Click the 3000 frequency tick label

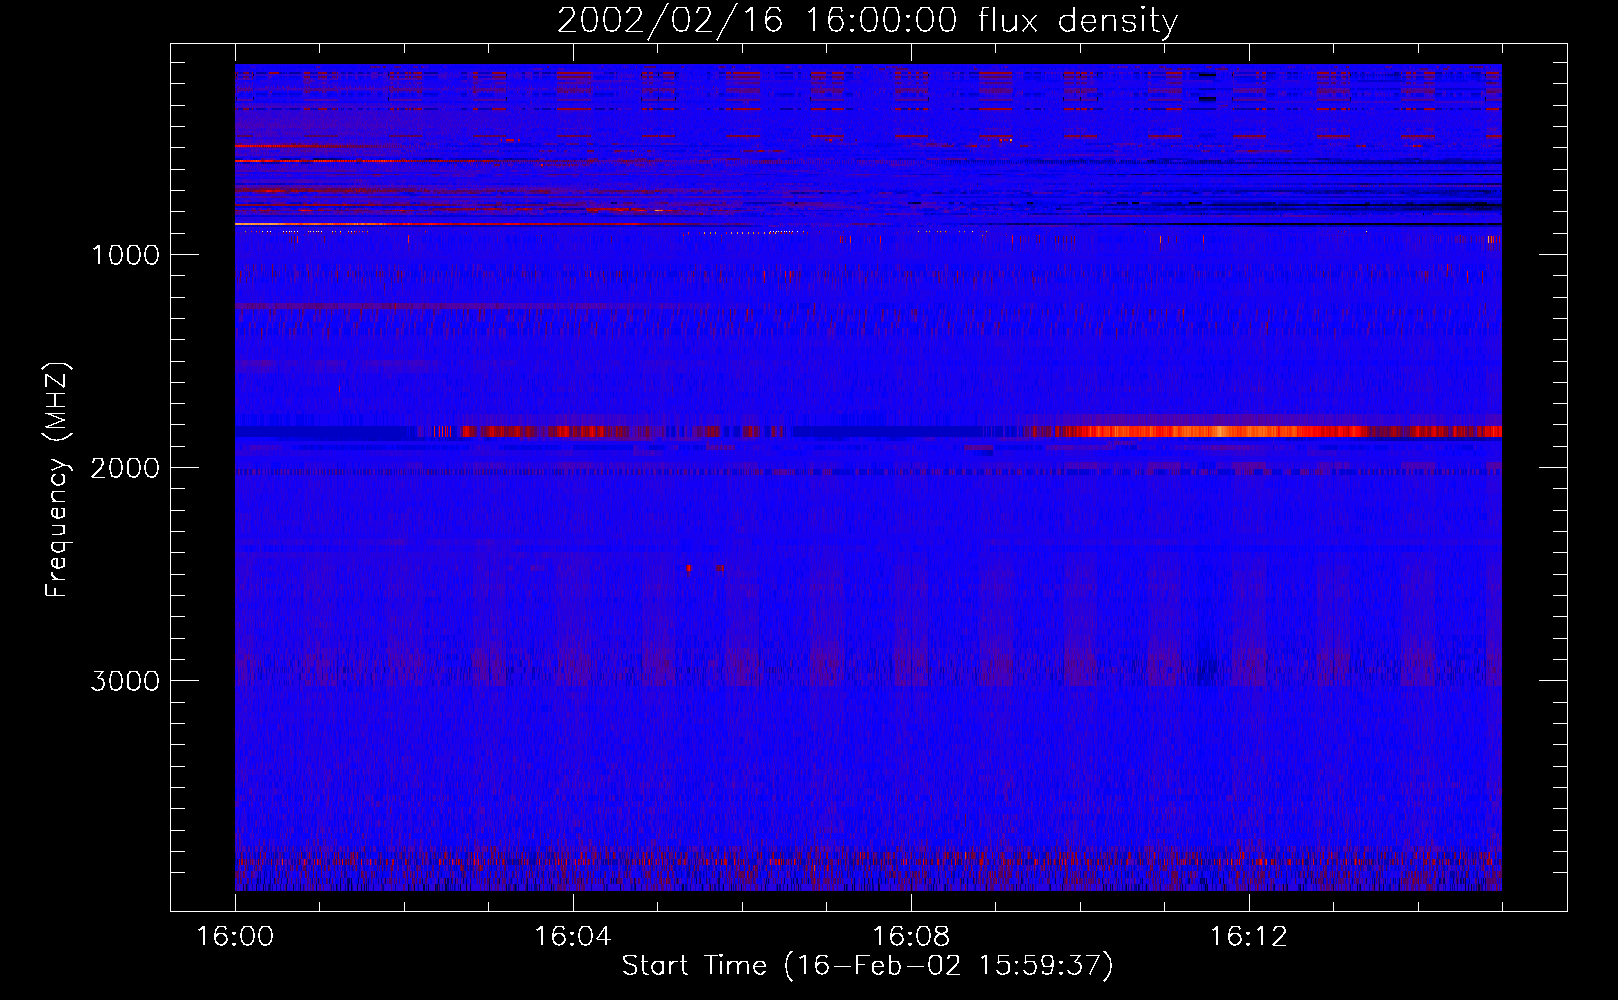click(x=125, y=681)
